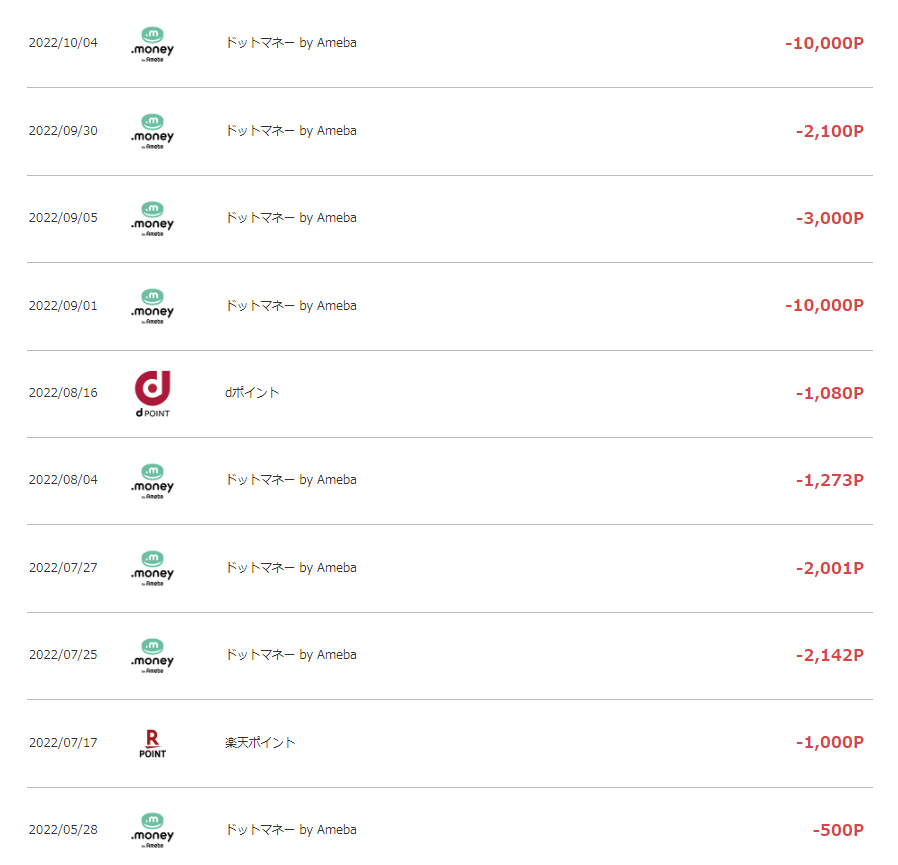Open the ドットマネー entry from 2022/10/04
Image resolution: width=898 pixels, height=865 pixels.
coord(290,43)
